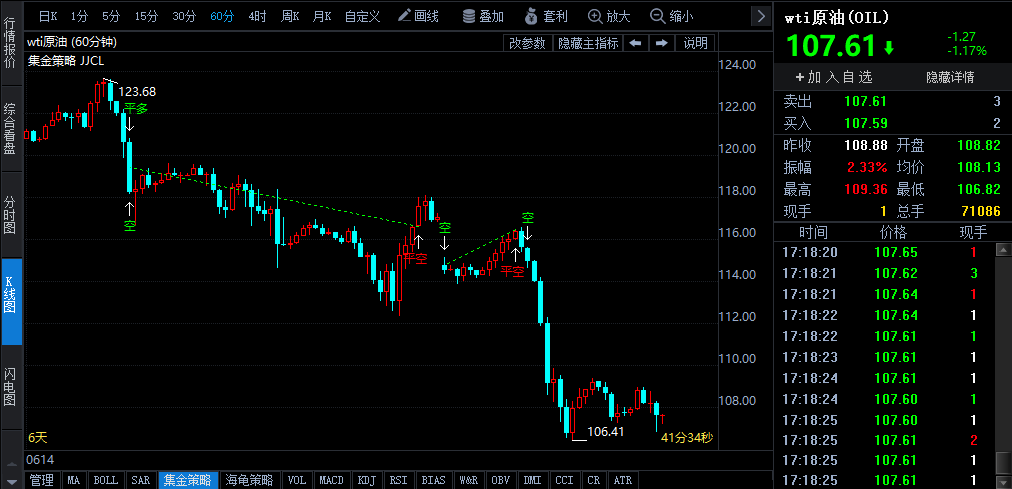Click the 总手 value 71086
Screen dimensions: 1012x489
pos(979,211)
